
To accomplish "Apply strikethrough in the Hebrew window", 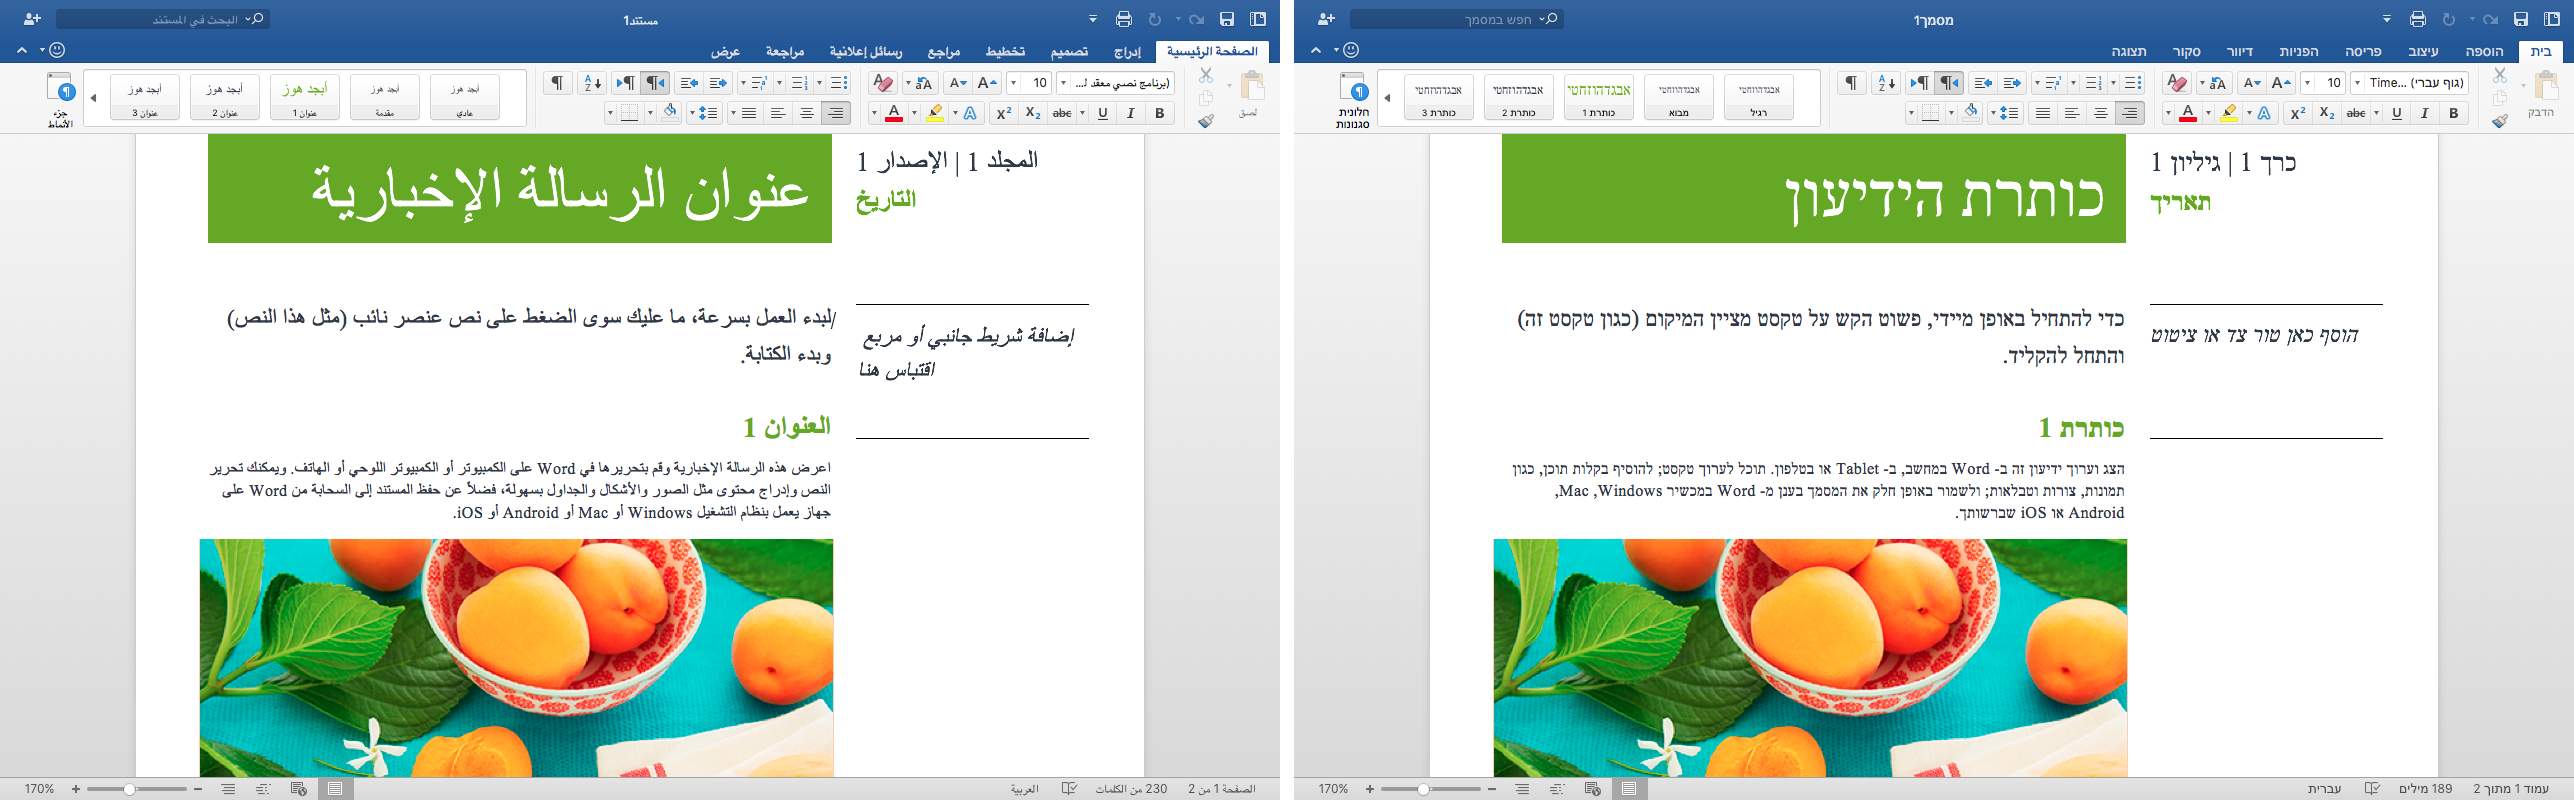I will point(2357,113).
